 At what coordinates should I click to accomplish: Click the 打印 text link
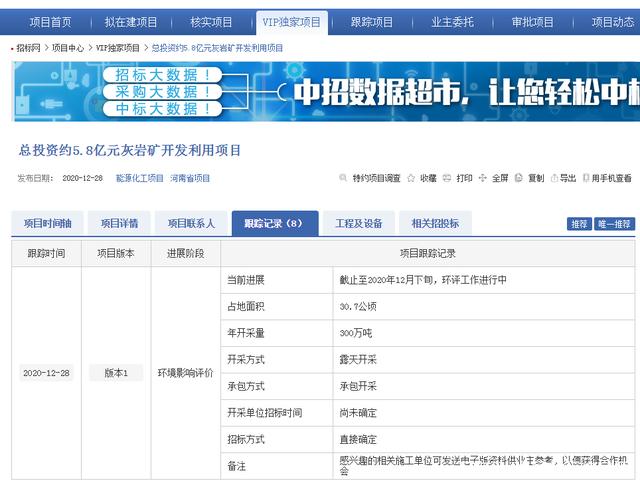tap(464, 178)
